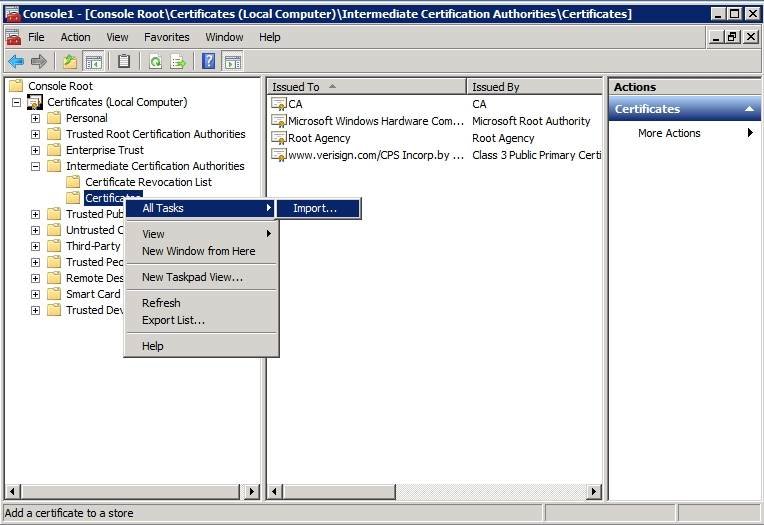Click the Personal folder icon
764x525 pixels.
[x=54, y=118]
